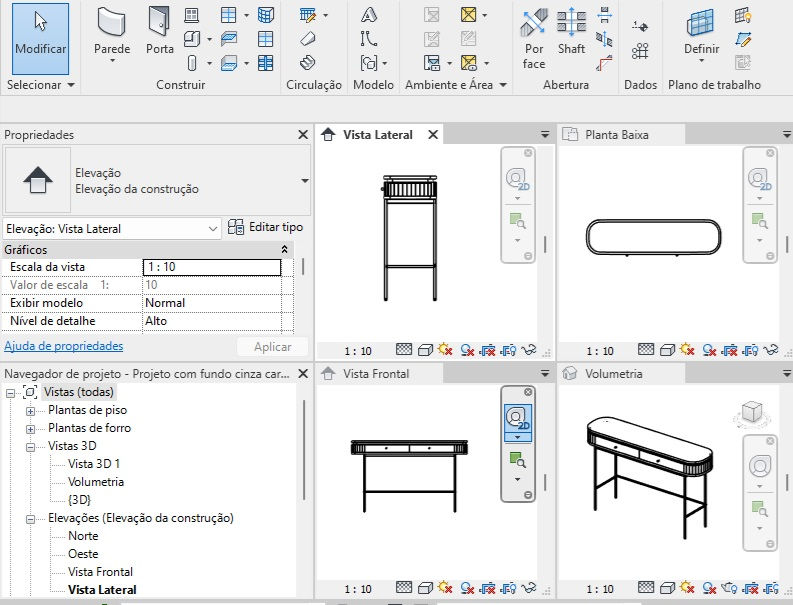Select the Porta (door) tool
Screen dimensions: 793x605
(159, 29)
